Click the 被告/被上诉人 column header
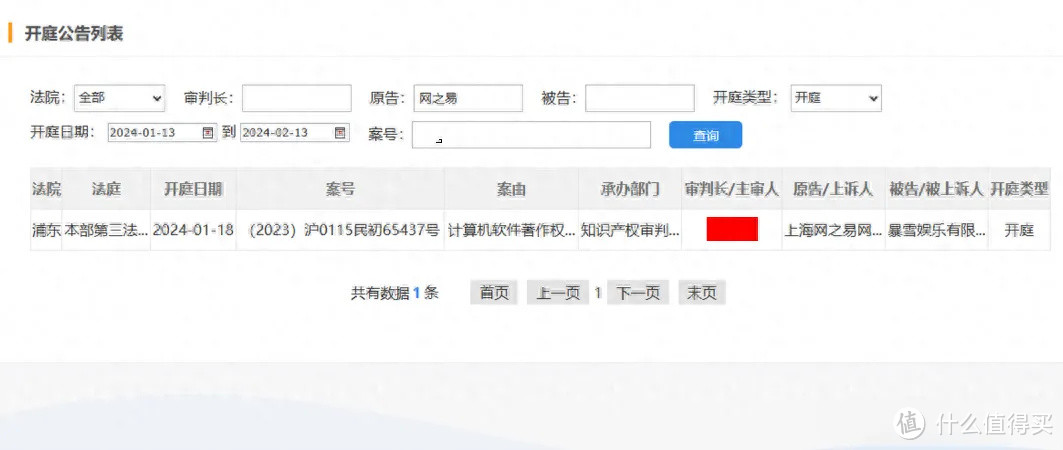This screenshot has width=1063, height=450. [936, 189]
